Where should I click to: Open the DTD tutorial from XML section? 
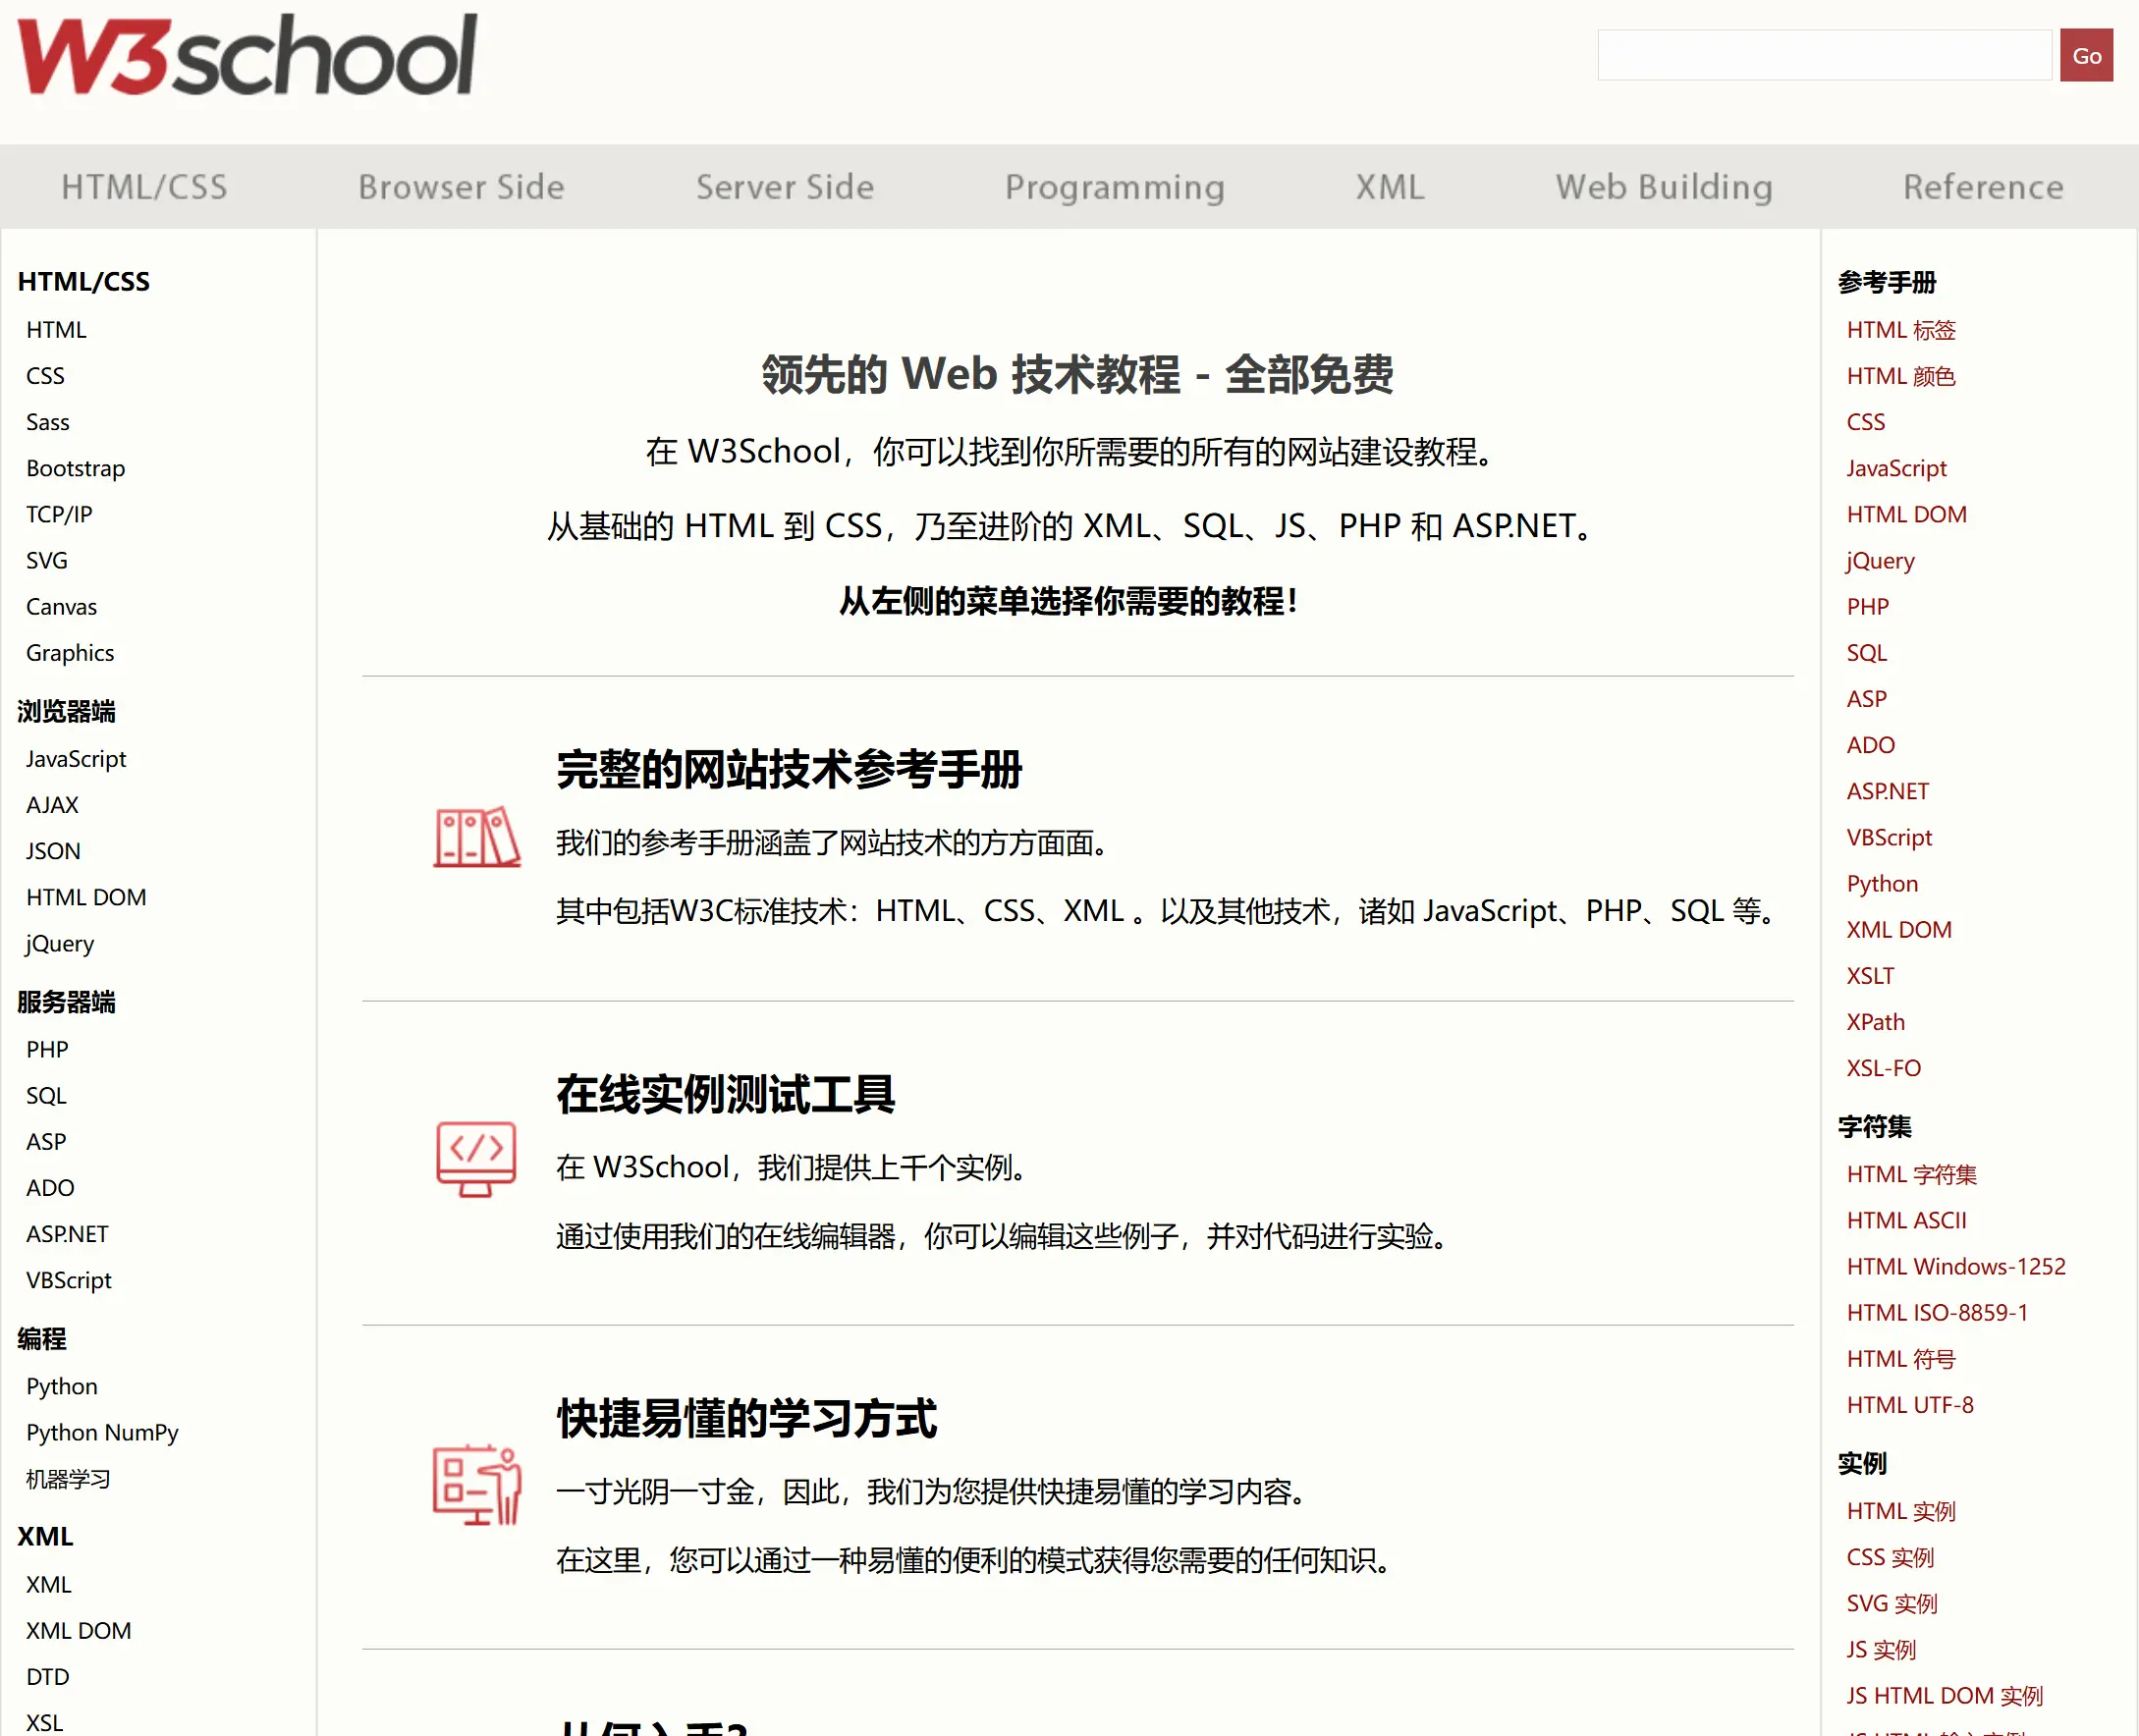pyautogui.click(x=46, y=1676)
